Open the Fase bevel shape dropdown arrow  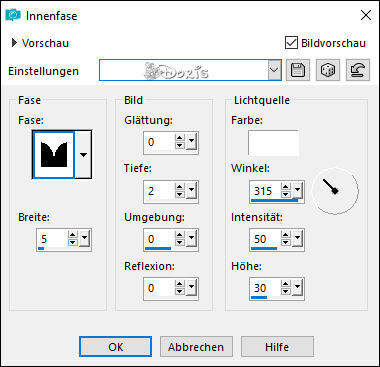[x=83, y=154]
